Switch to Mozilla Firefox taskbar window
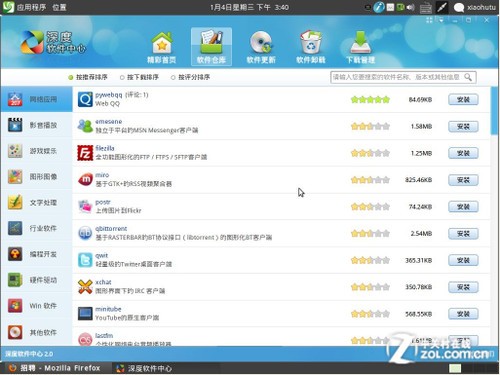500x375 pixels. pos(55,368)
